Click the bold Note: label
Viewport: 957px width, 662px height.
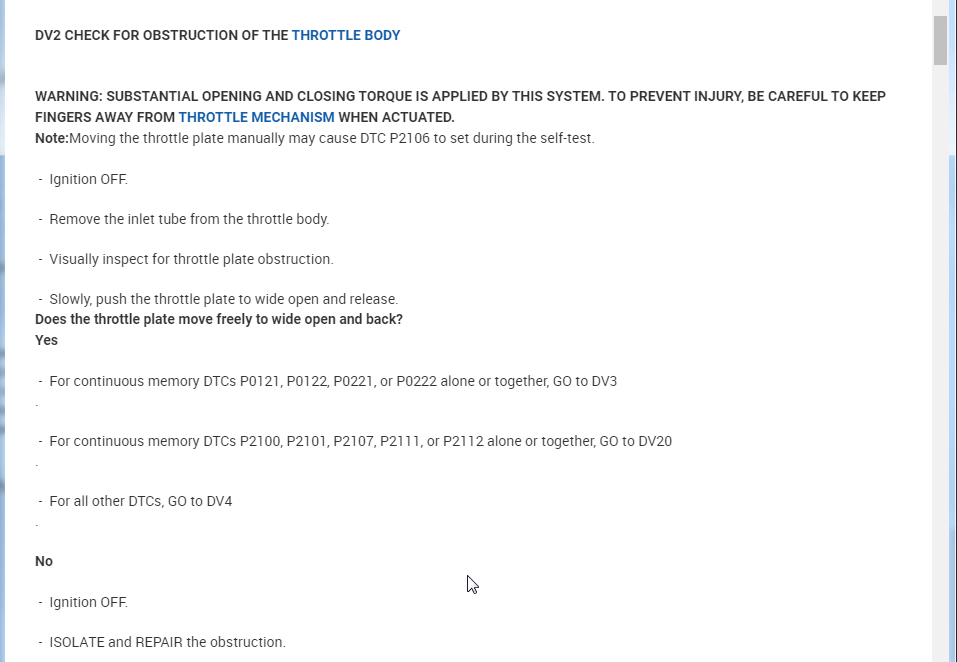point(51,138)
